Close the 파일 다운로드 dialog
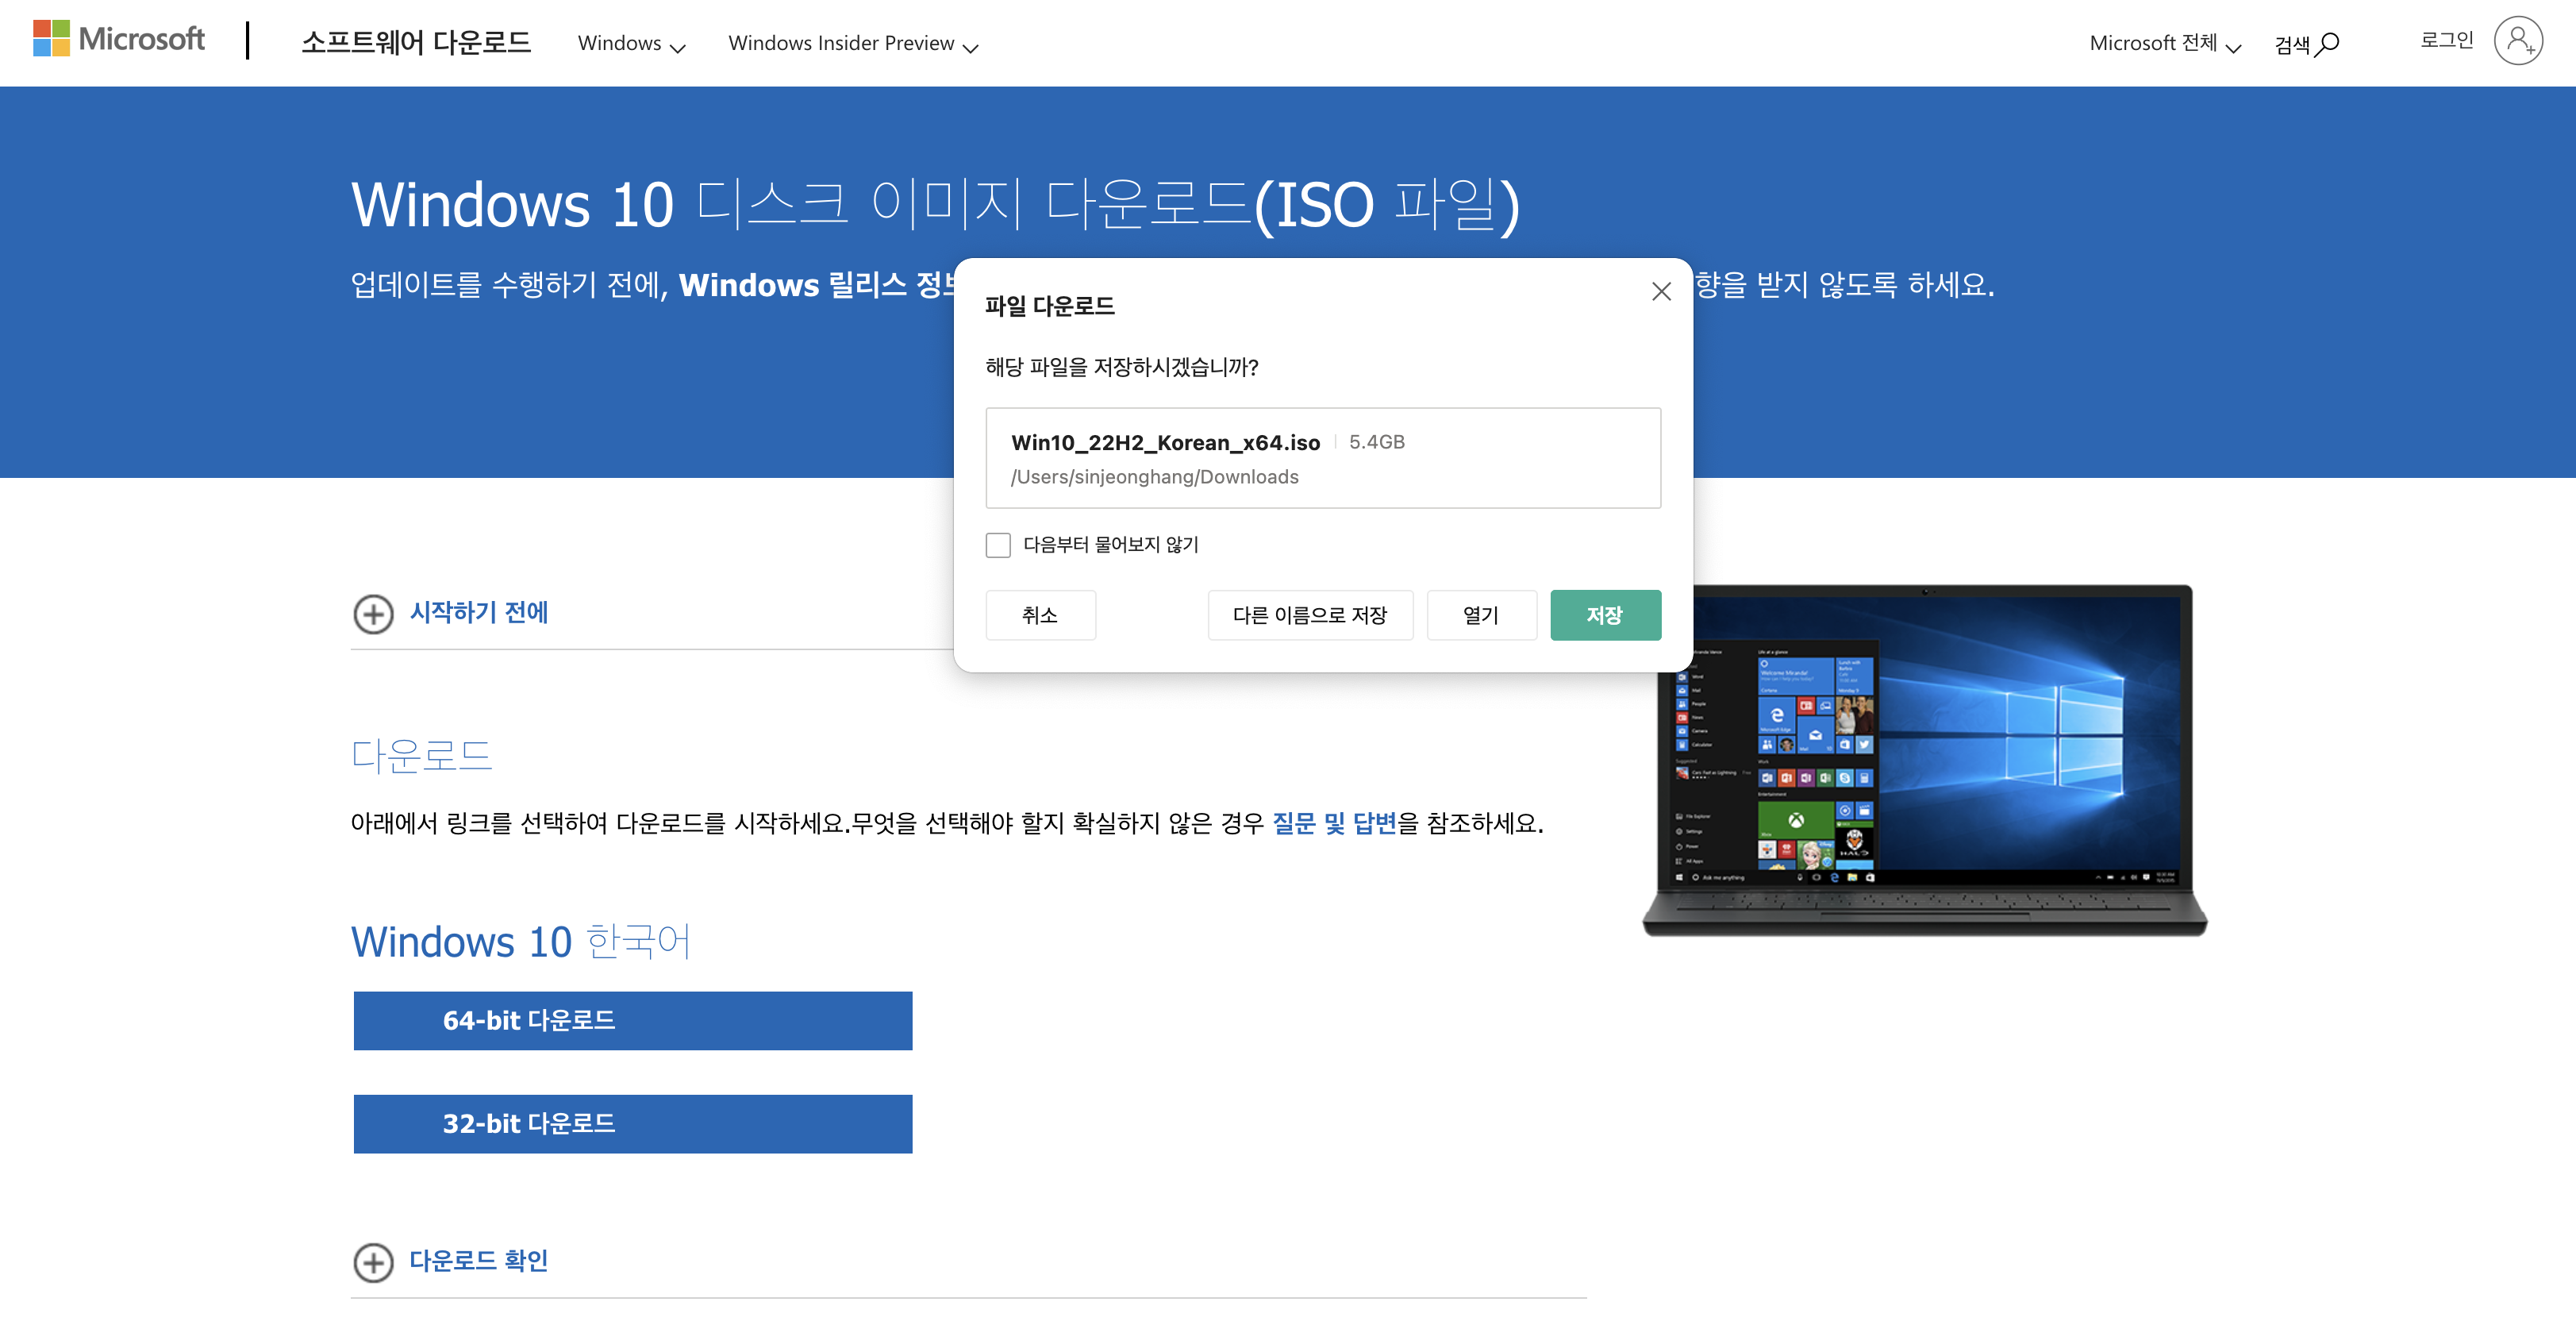Screen dimensions: 2576x1325 [x=1661, y=291]
